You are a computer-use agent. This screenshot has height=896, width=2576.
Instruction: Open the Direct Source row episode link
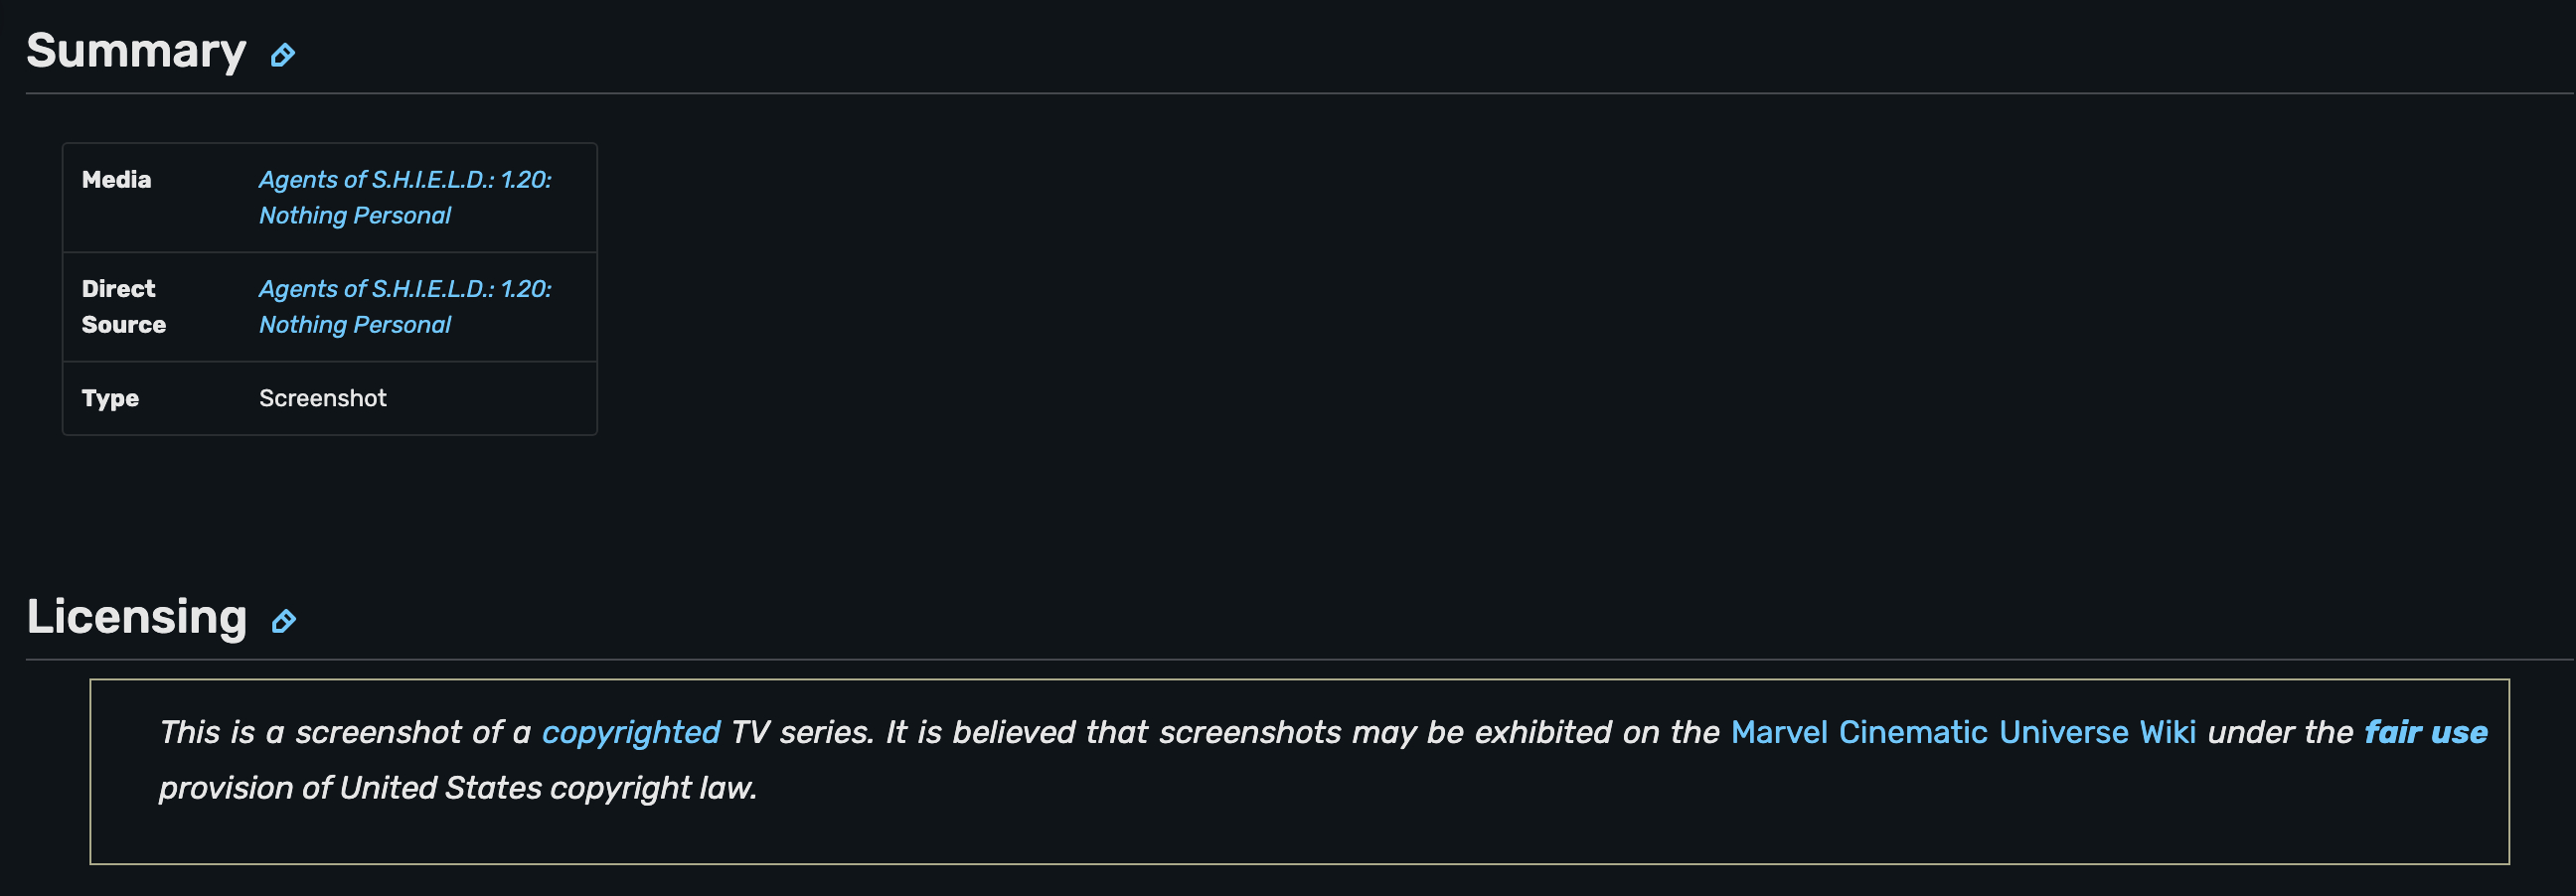pos(404,306)
